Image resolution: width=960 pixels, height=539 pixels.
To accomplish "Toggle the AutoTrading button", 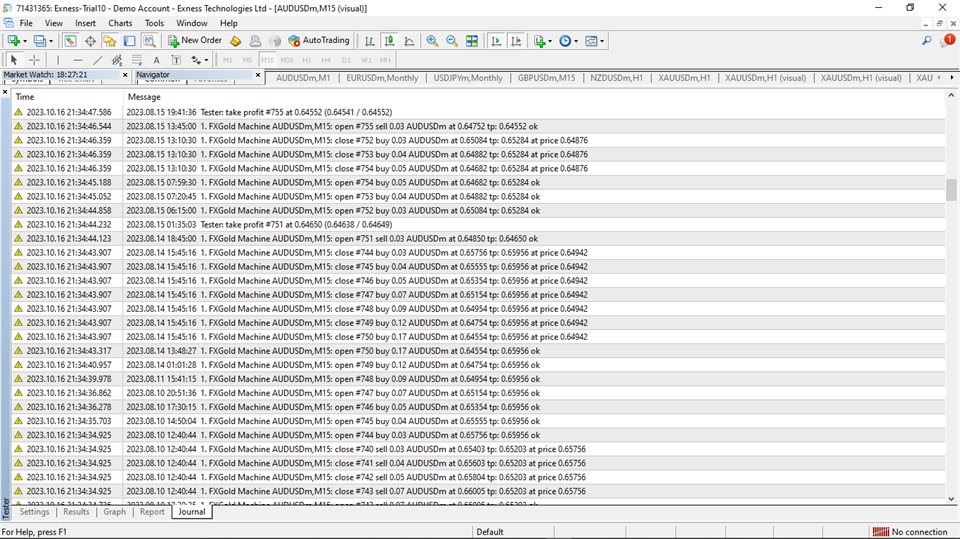I will pos(318,40).
